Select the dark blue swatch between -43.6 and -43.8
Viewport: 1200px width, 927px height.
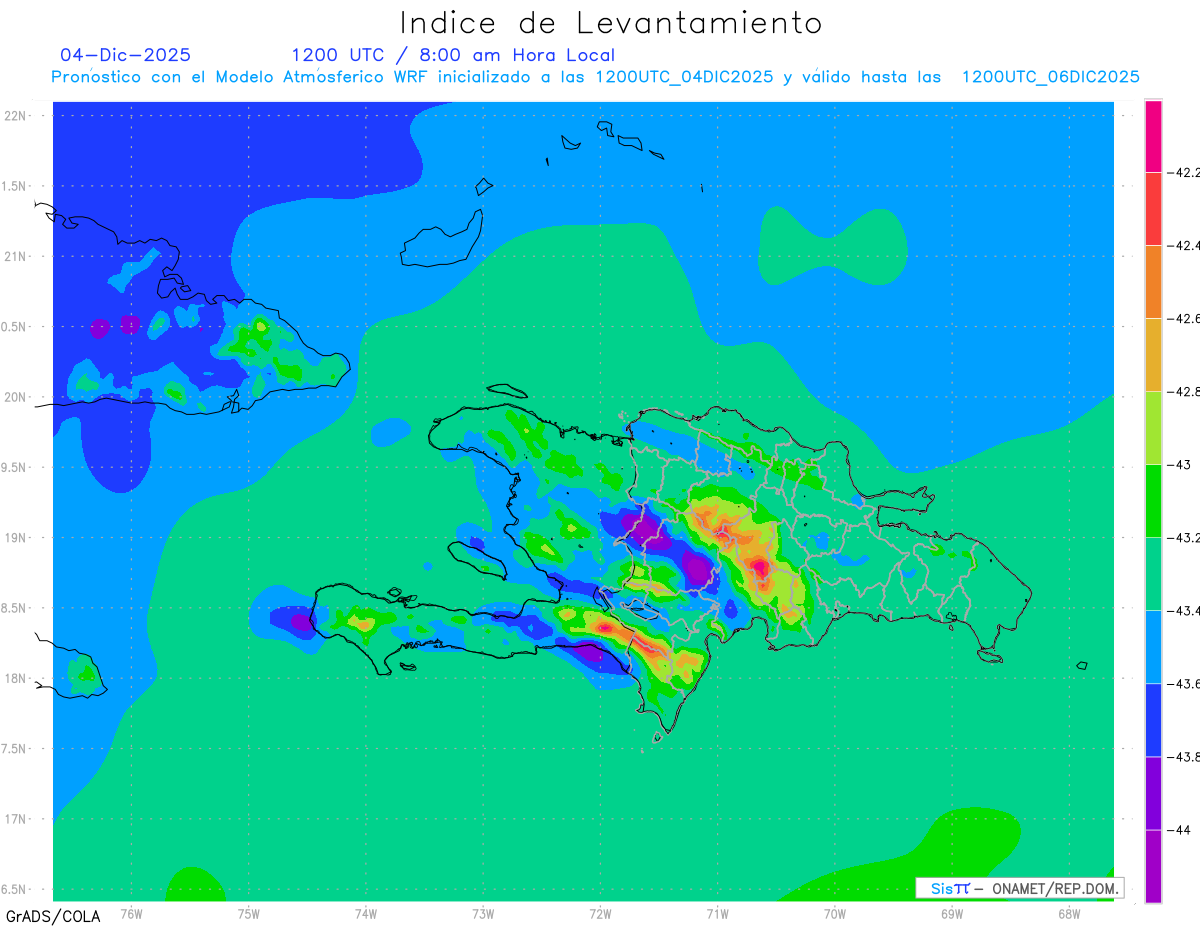(x=1153, y=719)
